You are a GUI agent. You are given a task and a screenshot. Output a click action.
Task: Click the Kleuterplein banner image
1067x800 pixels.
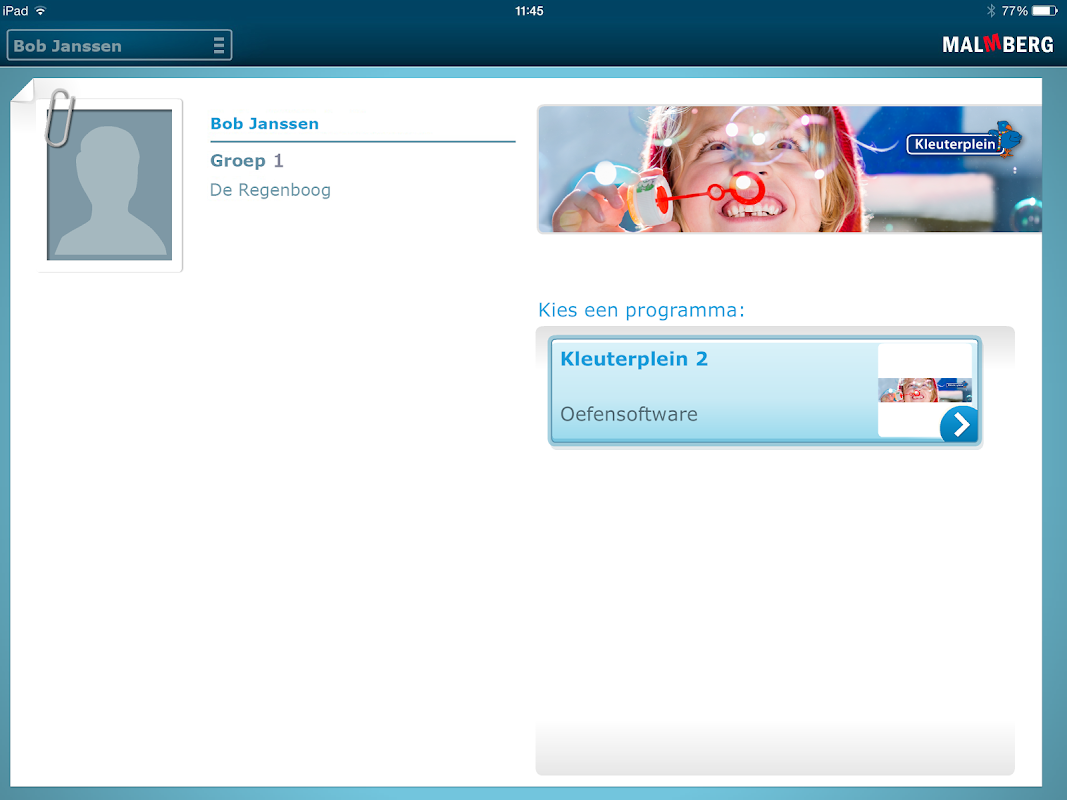(x=789, y=169)
